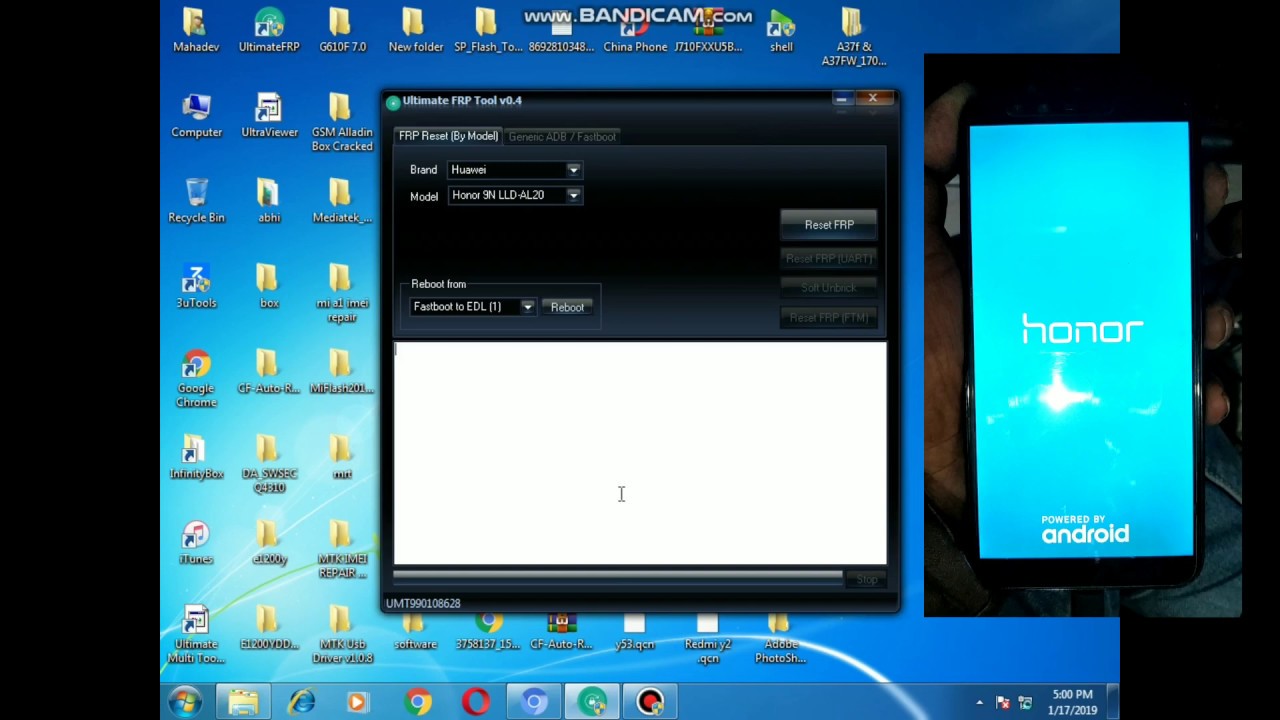The image size is (1280, 720).
Task: Open the software folder on desktop
Action: tap(415, 631)
